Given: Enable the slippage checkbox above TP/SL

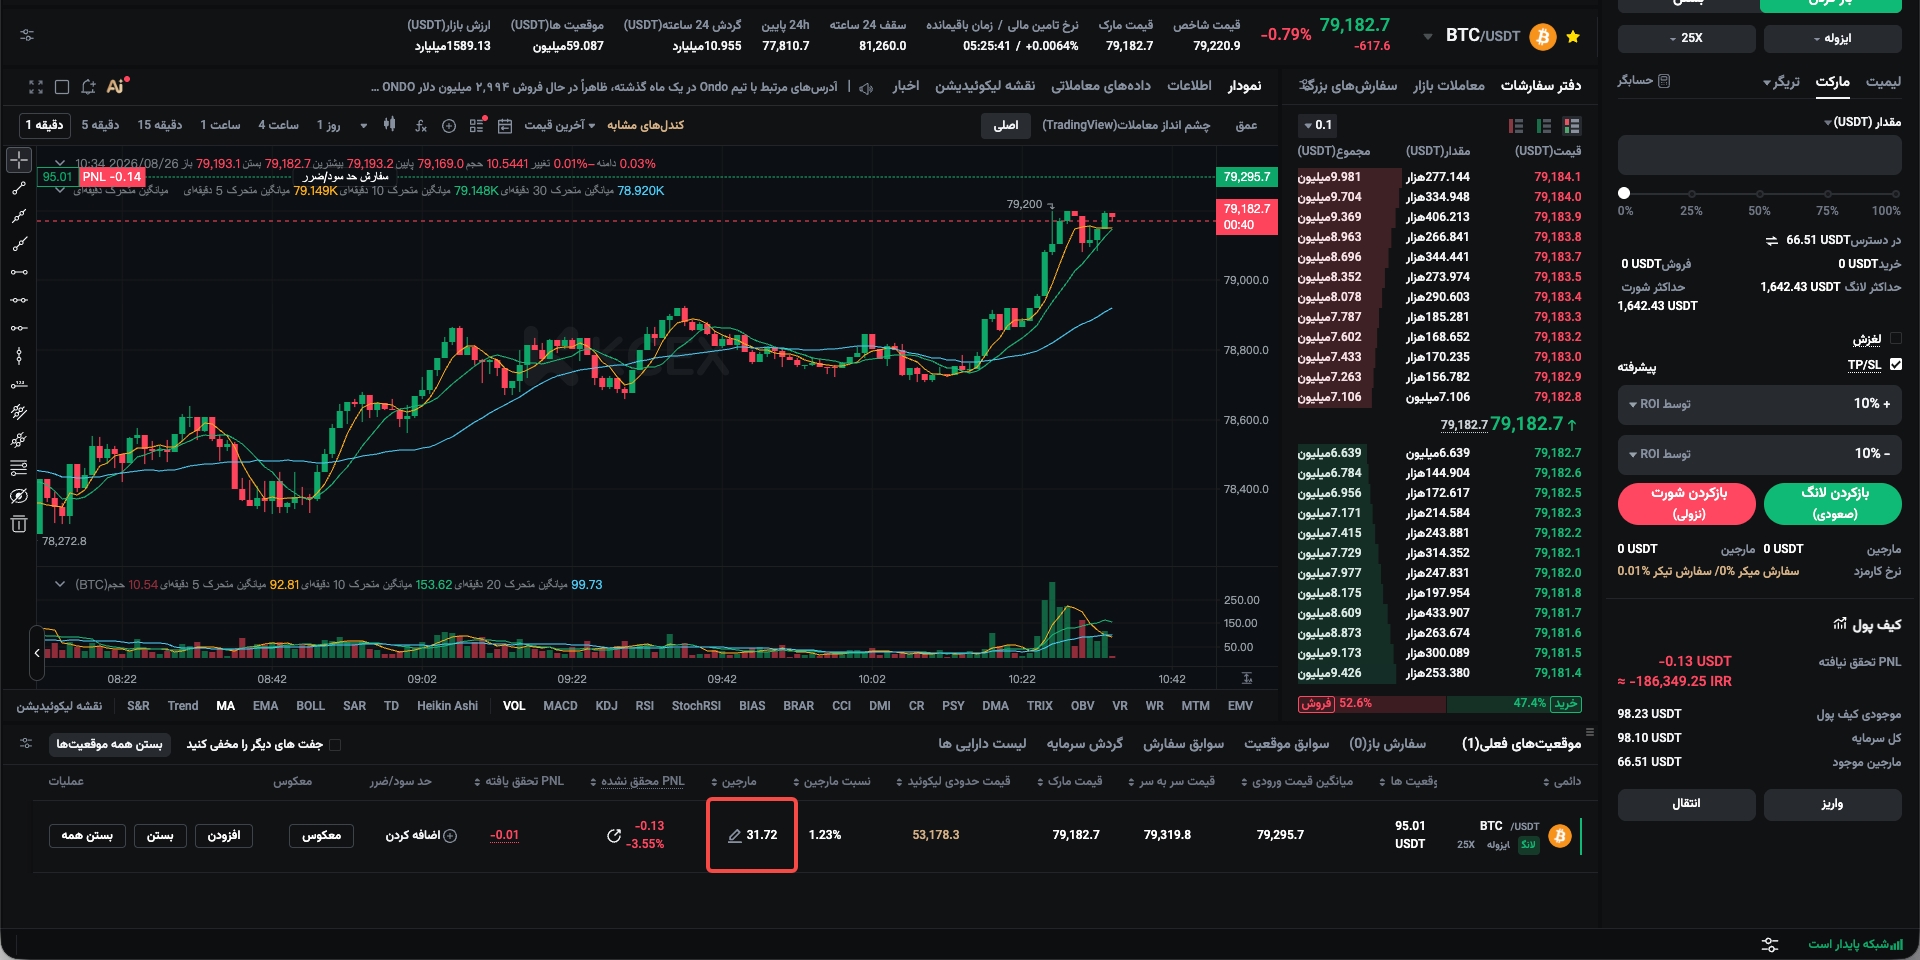Looking at the screenshot, I should pyautogui.click(x=1896, y=339).
